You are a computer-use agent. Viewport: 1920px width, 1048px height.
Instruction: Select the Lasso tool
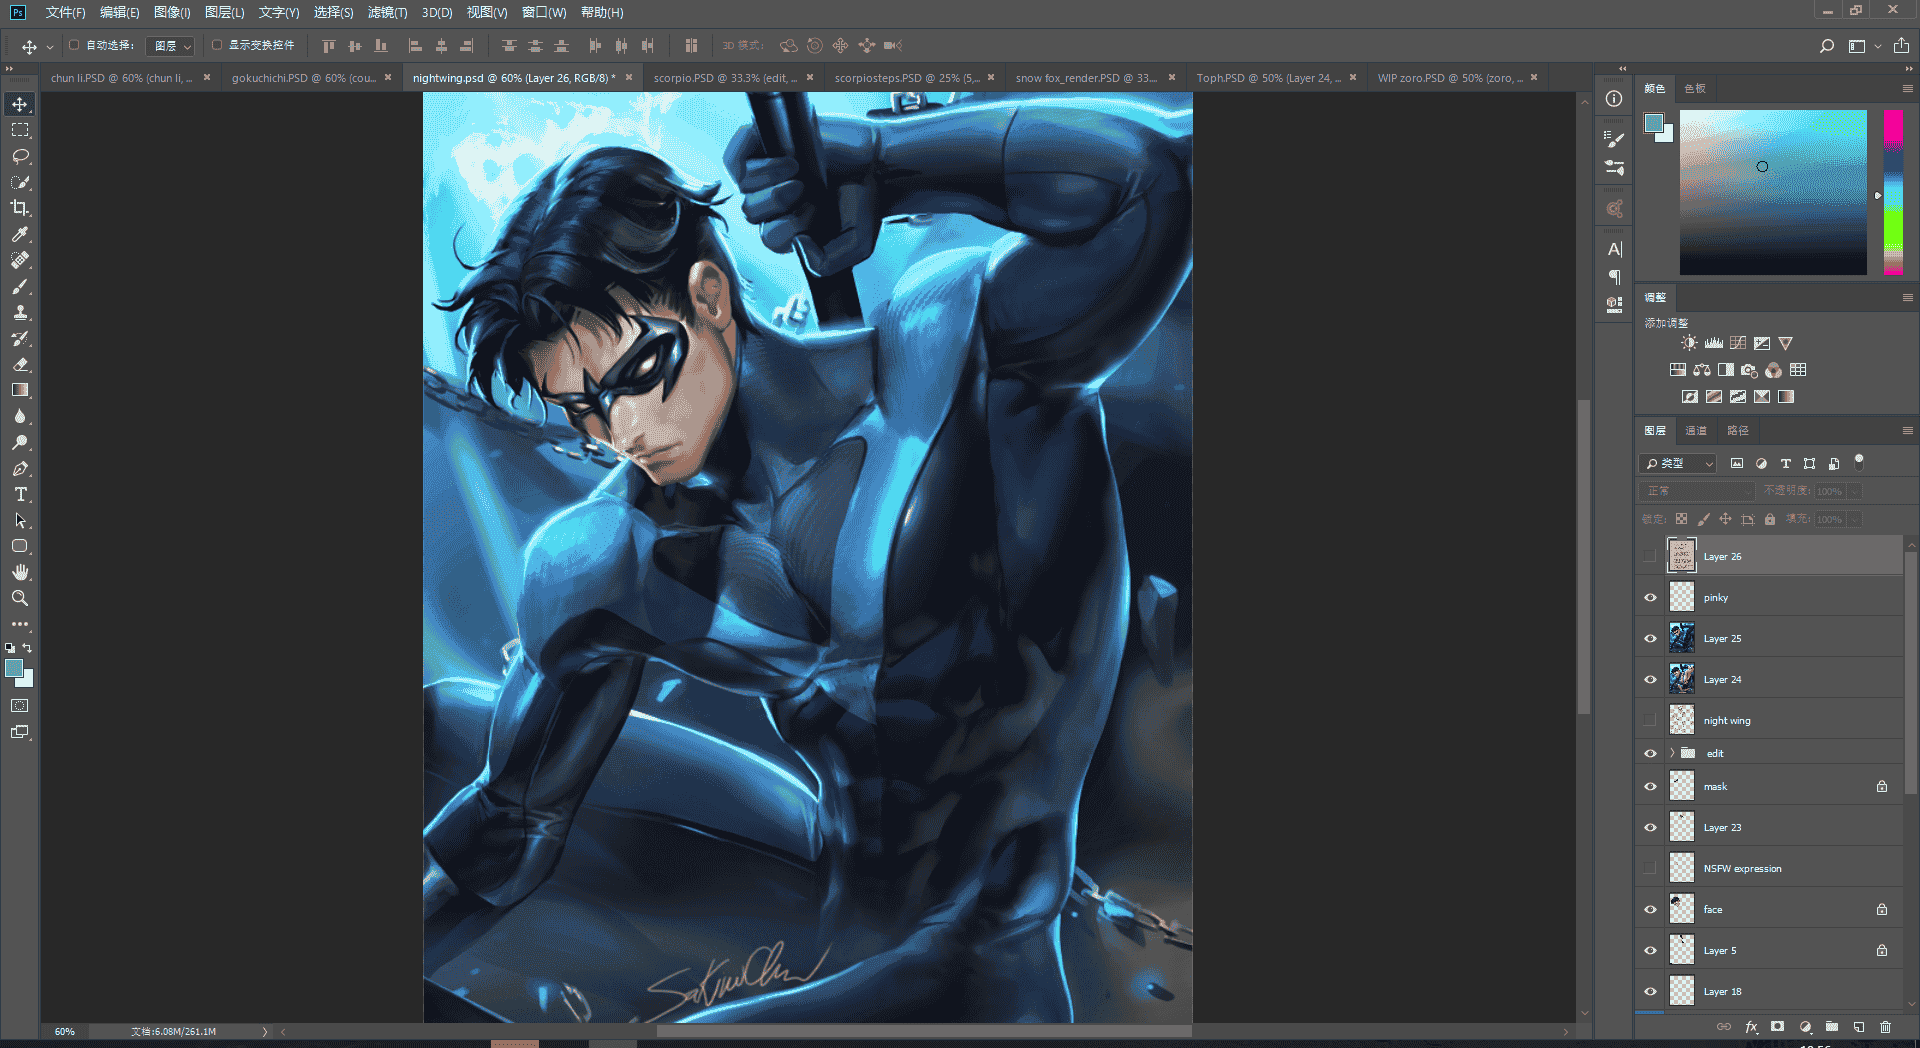tap(20, 156)
